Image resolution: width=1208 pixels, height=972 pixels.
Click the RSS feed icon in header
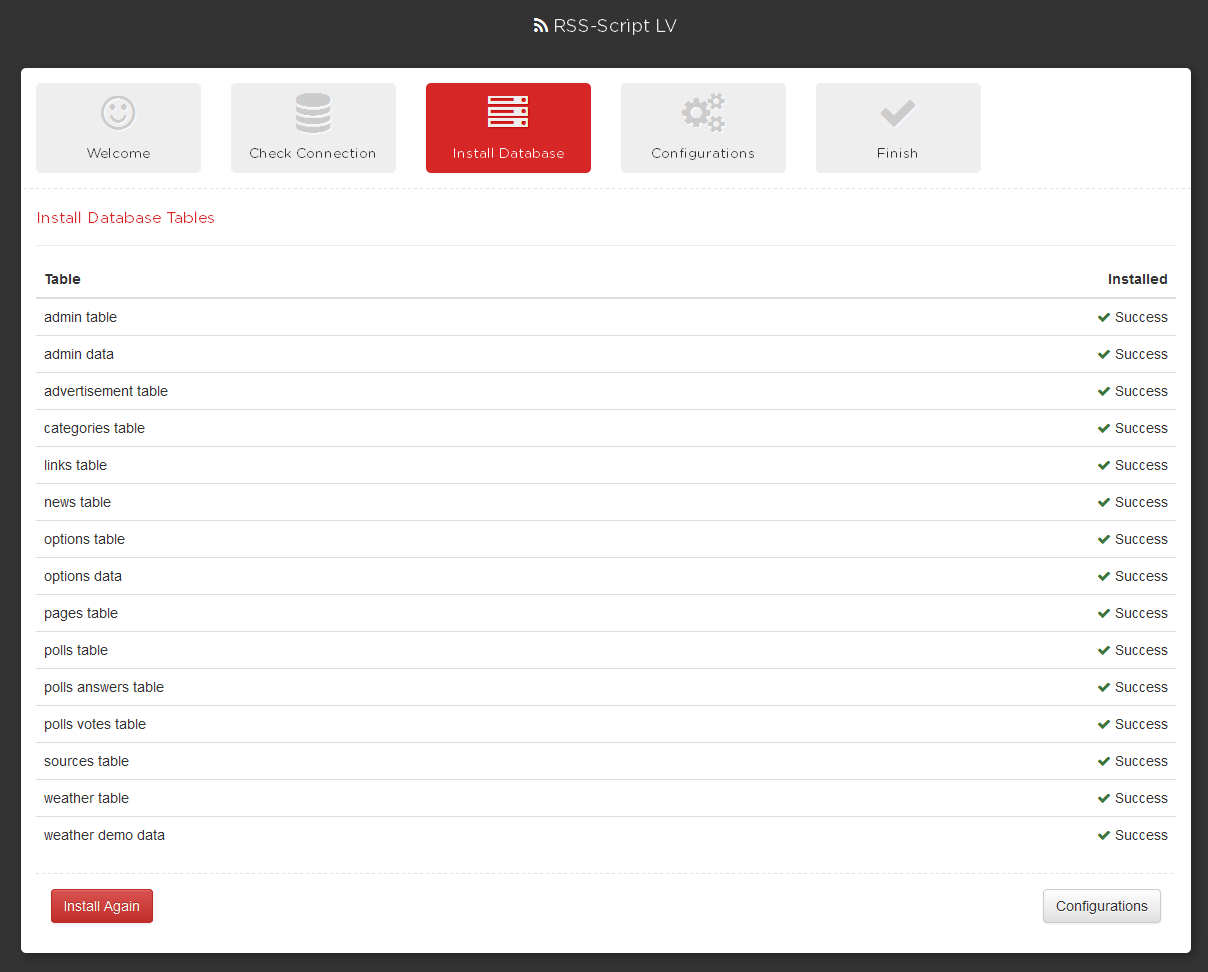click(541, 26)
